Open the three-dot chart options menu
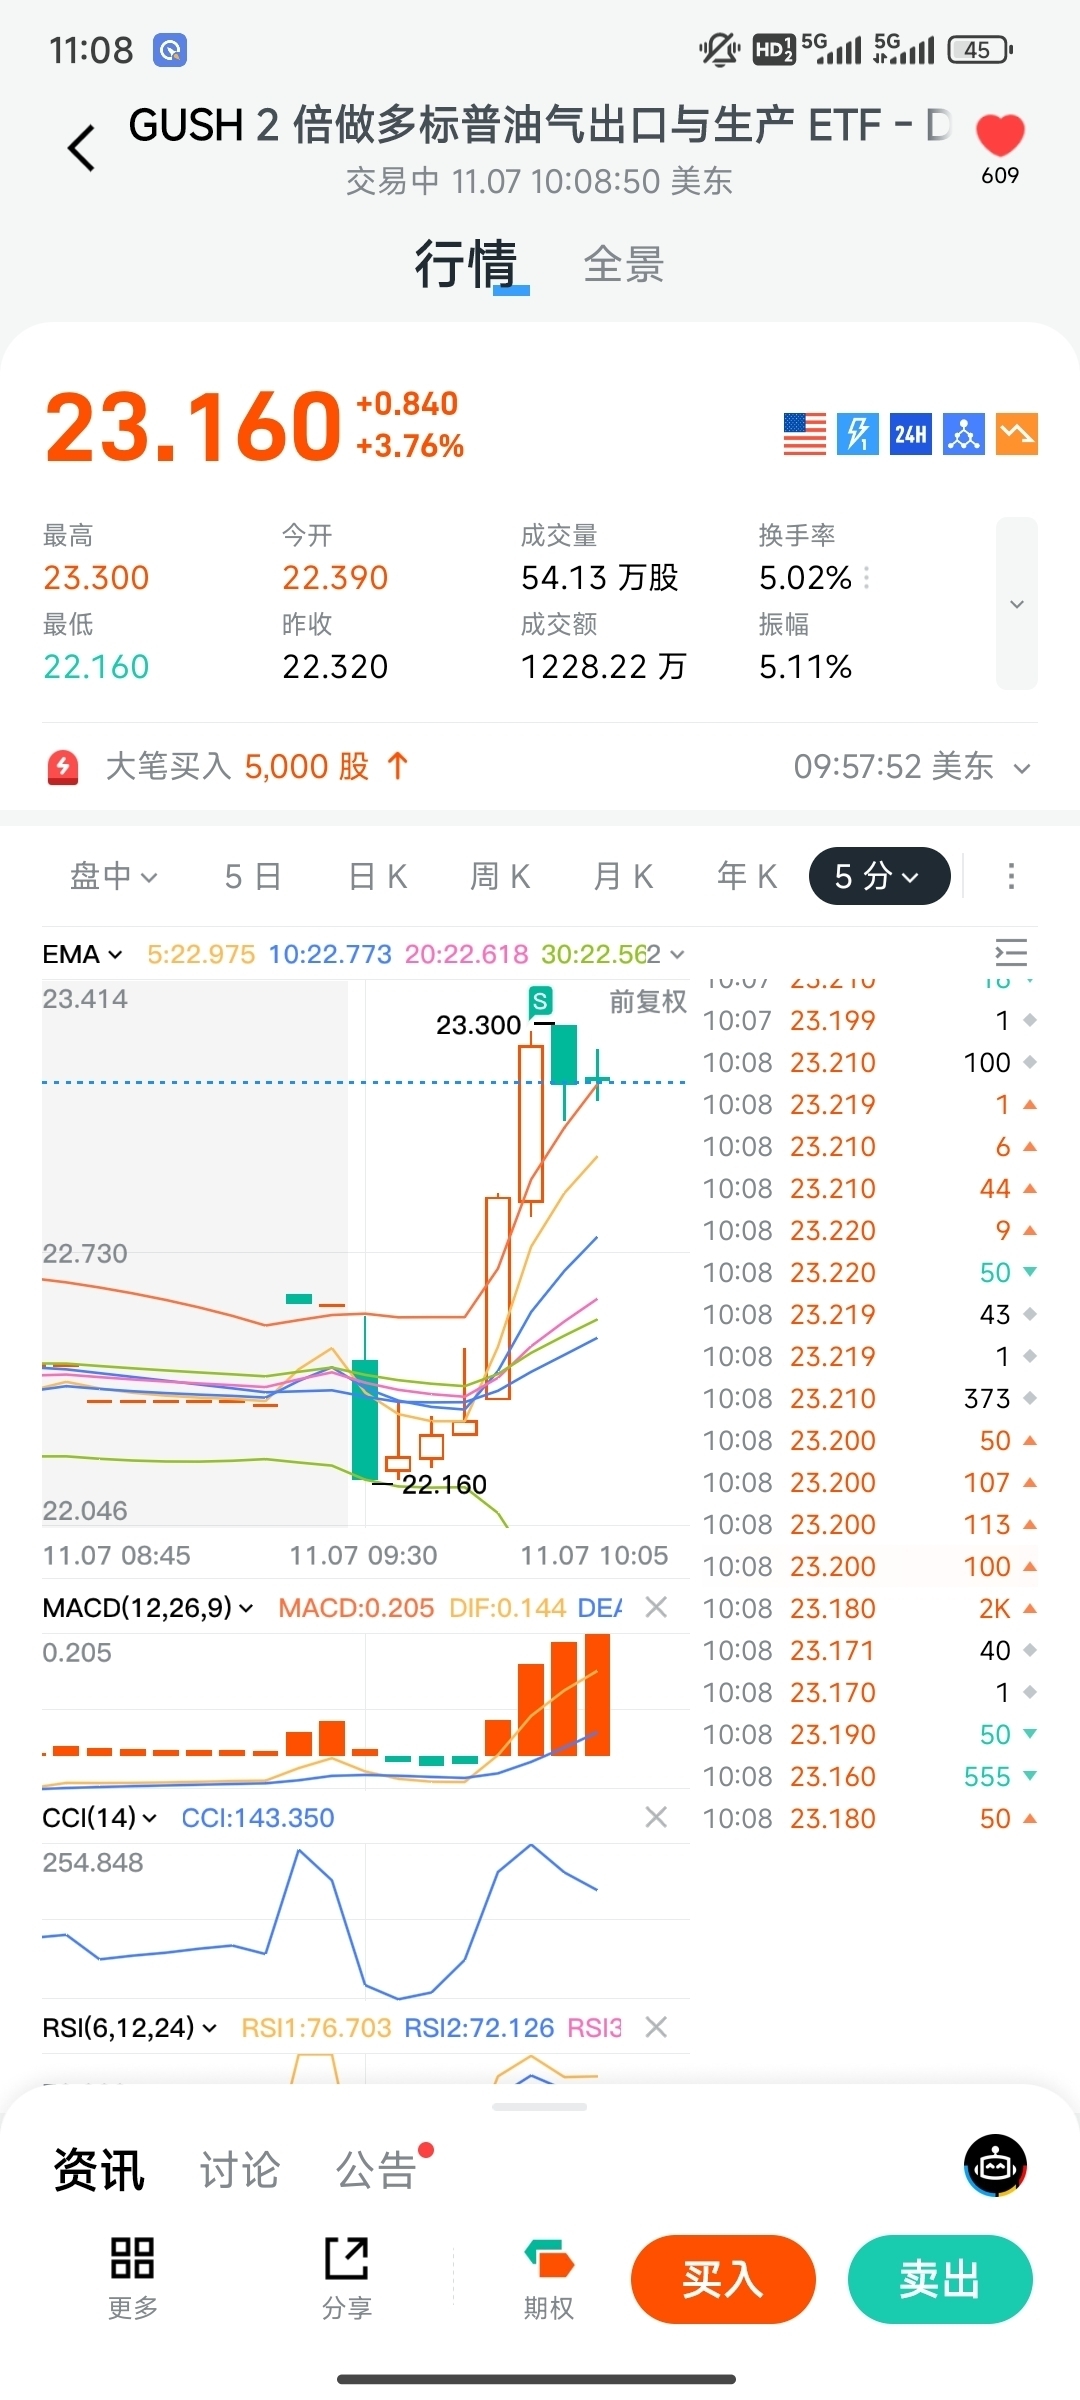Screen dimensions: 1080x2400 (1011, 876)
